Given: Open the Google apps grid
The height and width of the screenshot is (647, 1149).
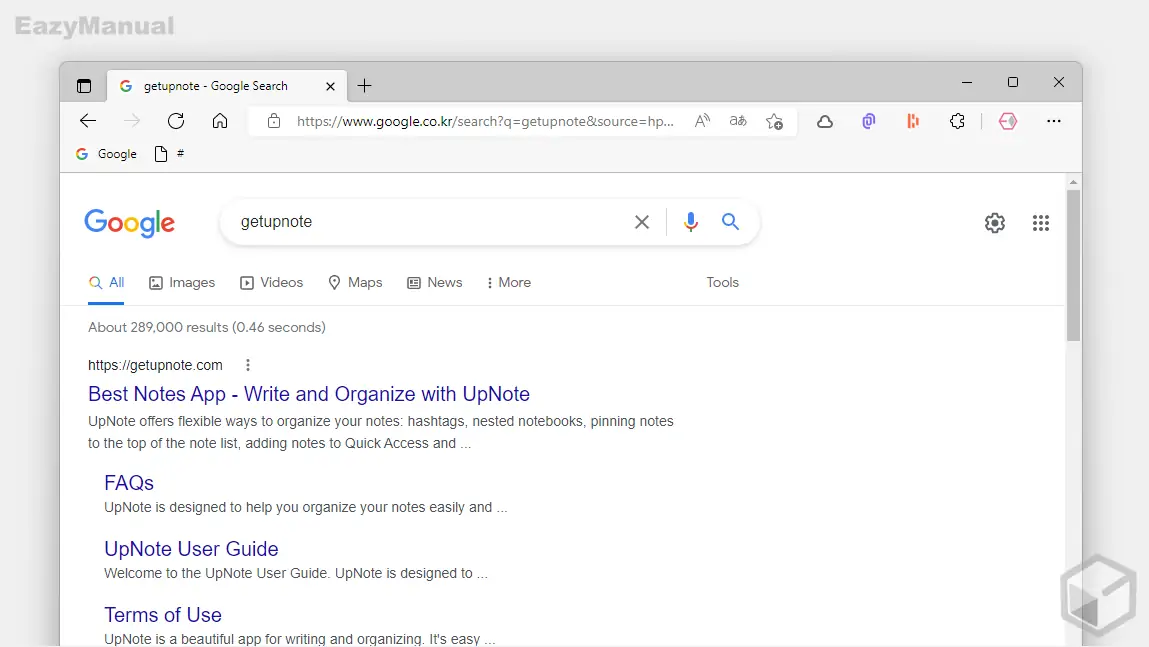Looking at the screenshot, I should pyautogui.click(x=1041, y=223).
